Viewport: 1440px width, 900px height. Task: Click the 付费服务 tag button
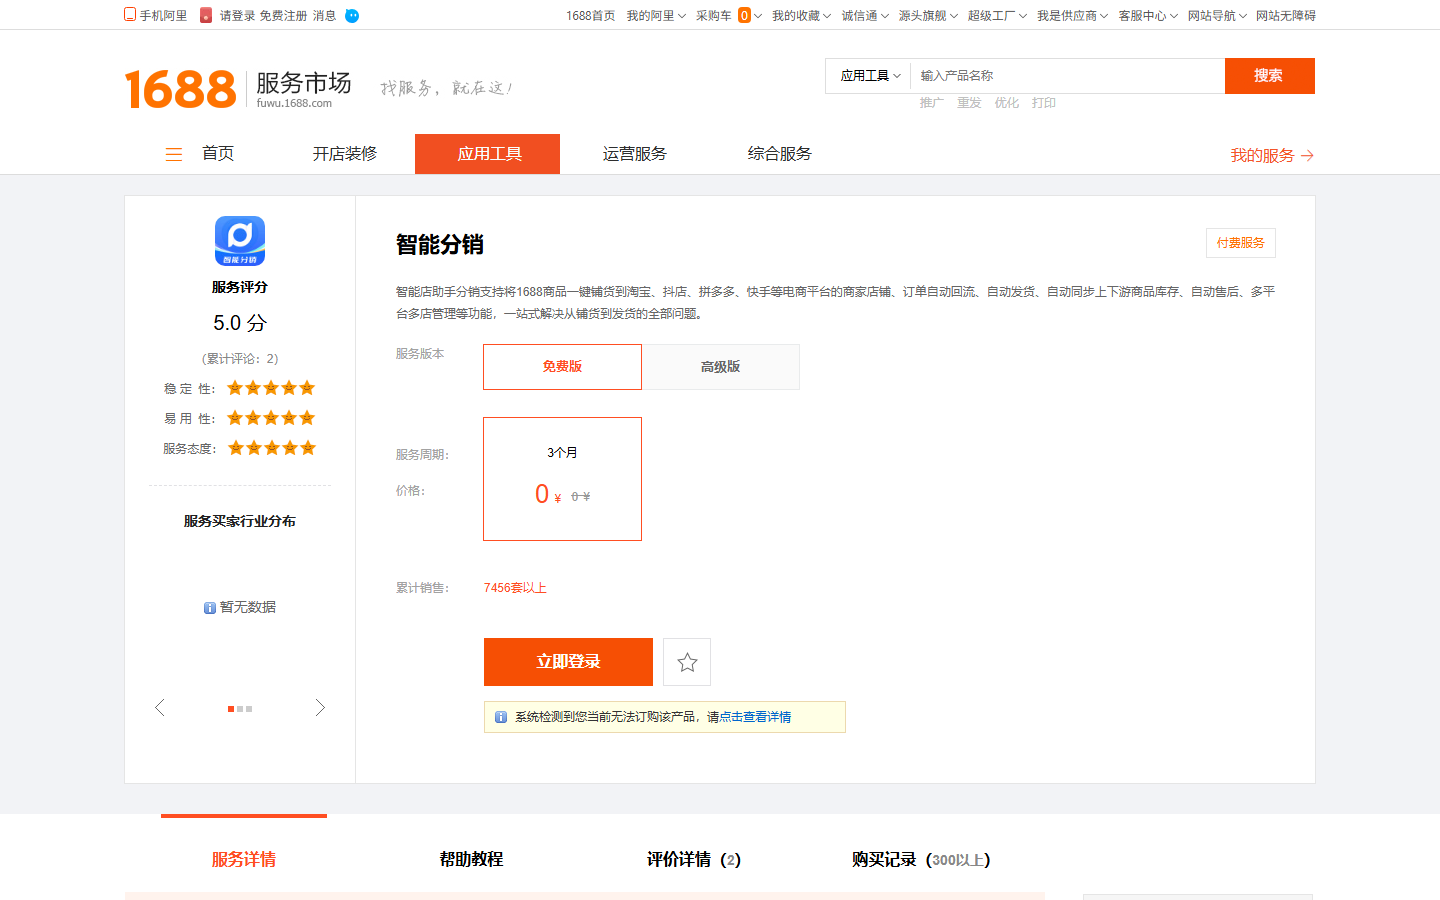(1241, 243)
